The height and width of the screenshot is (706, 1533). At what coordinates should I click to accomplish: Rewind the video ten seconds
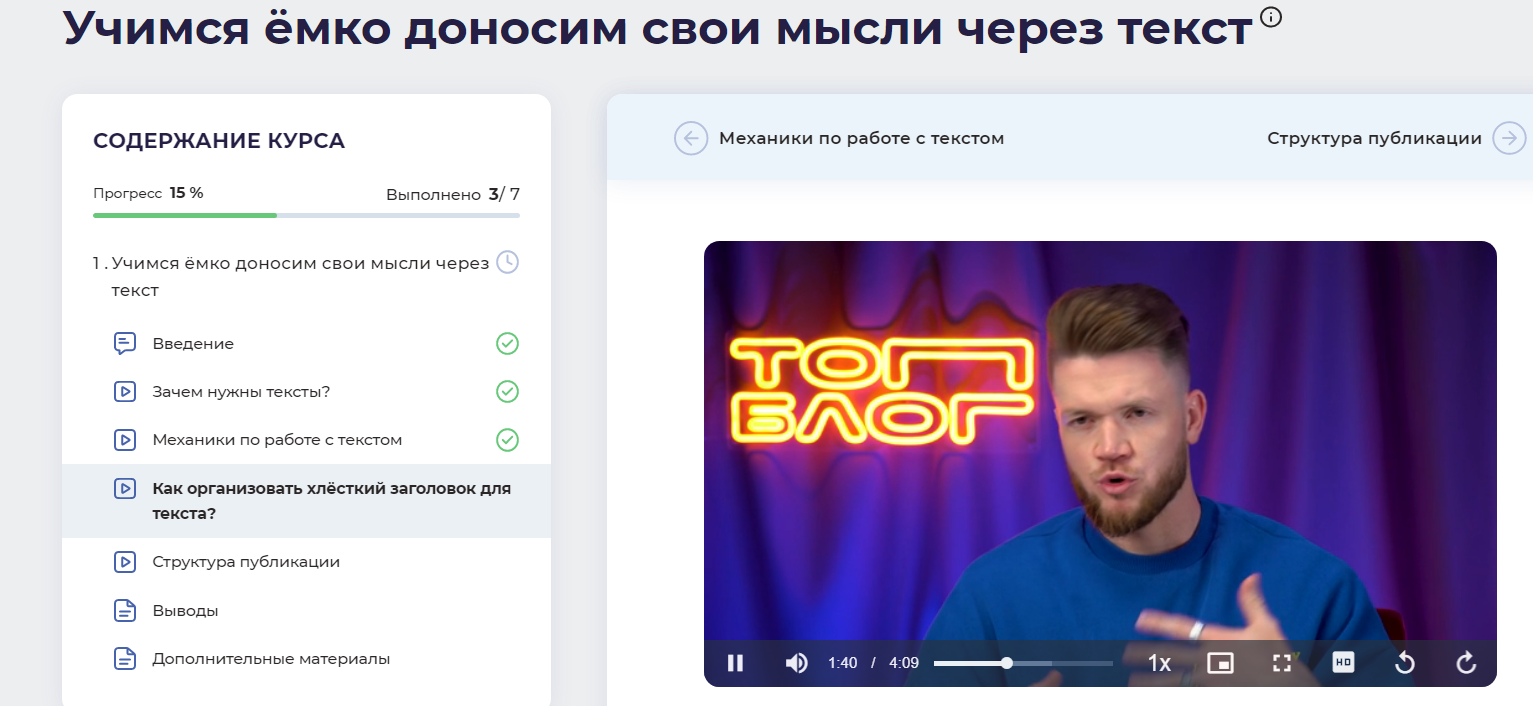click(1404, 662)
